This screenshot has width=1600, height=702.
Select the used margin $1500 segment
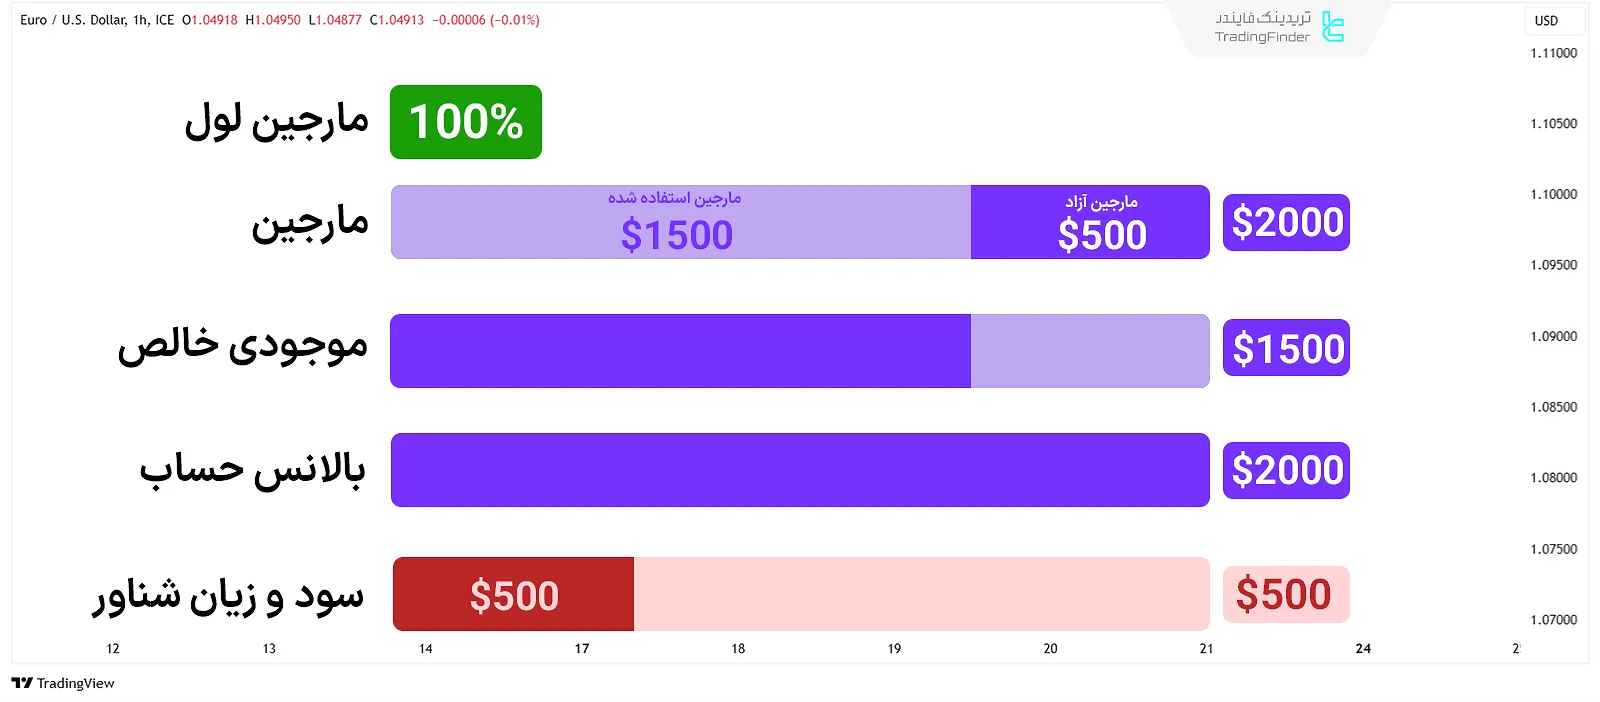[x=680, y=222]
